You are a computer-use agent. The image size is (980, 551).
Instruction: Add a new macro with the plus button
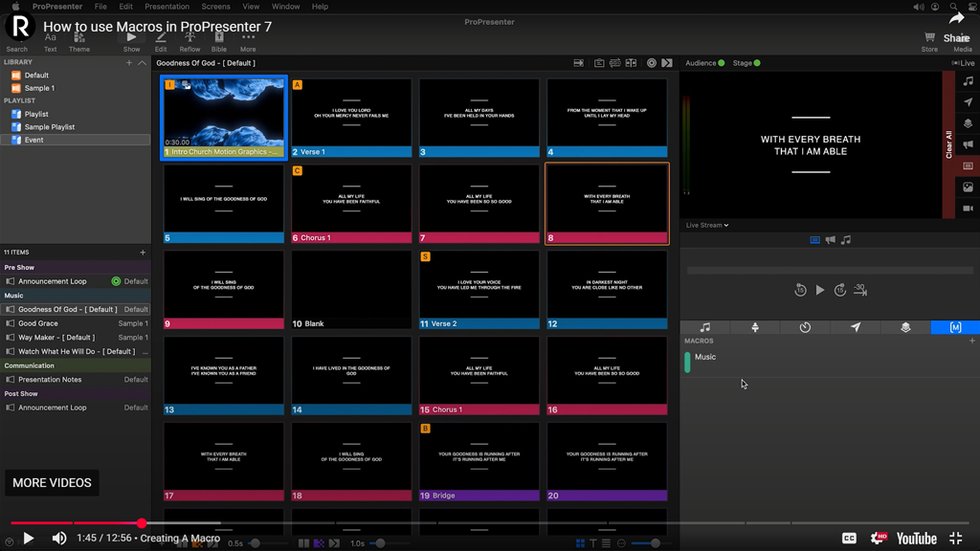point(972,341)
